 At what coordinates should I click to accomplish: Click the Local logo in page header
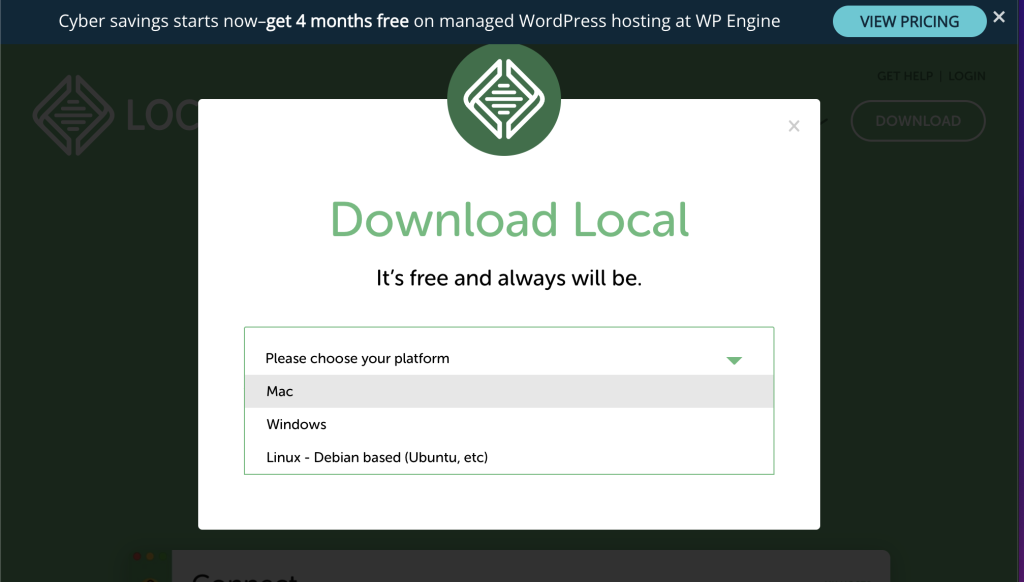click(116, 116)
